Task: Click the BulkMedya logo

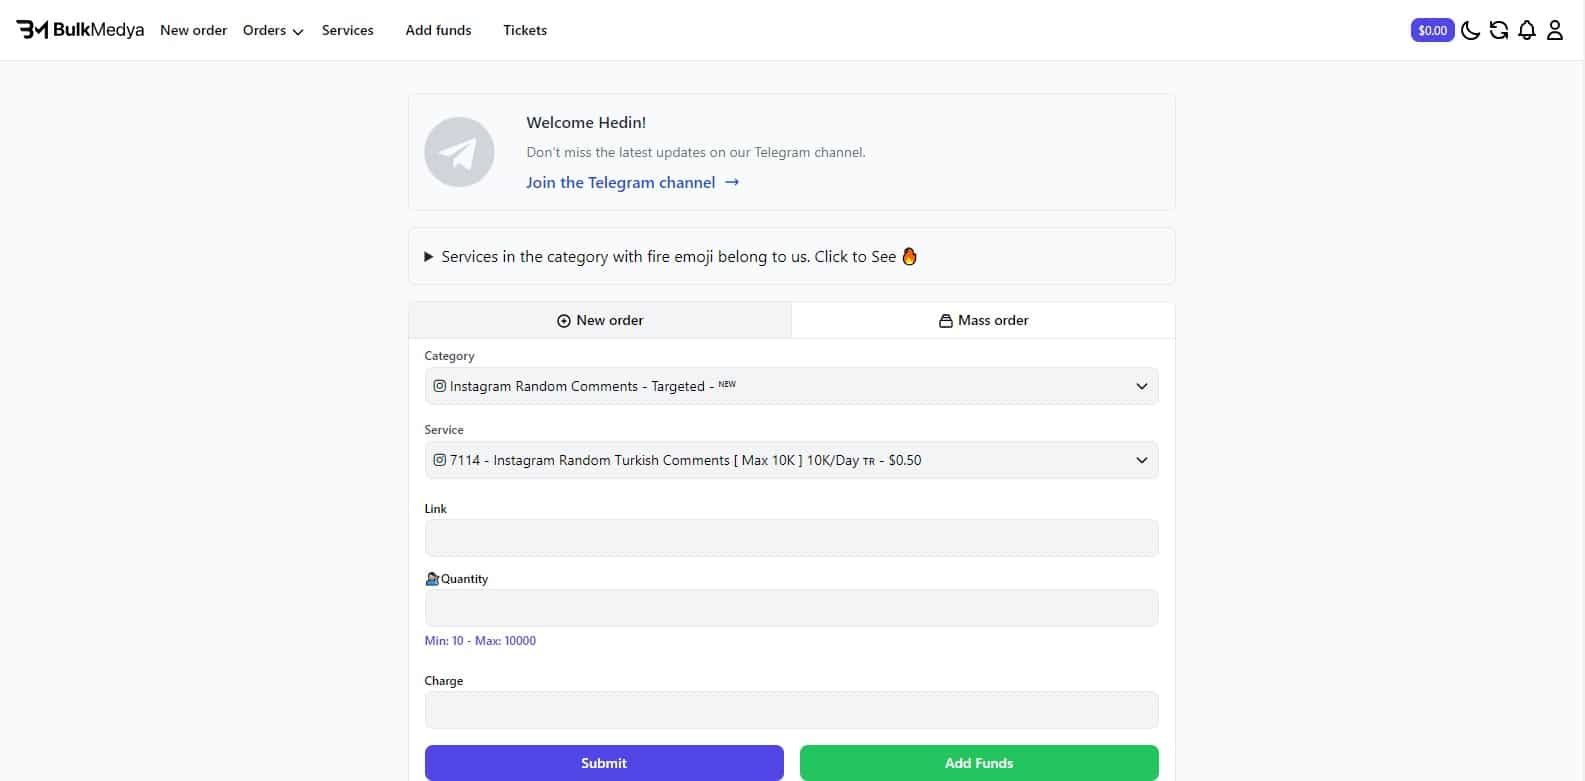Action: 80,30
